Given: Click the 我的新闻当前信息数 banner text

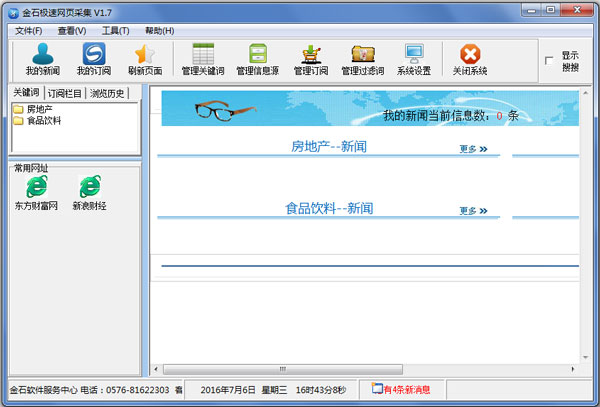Looking at the screenshot, I should click(451, 116).
